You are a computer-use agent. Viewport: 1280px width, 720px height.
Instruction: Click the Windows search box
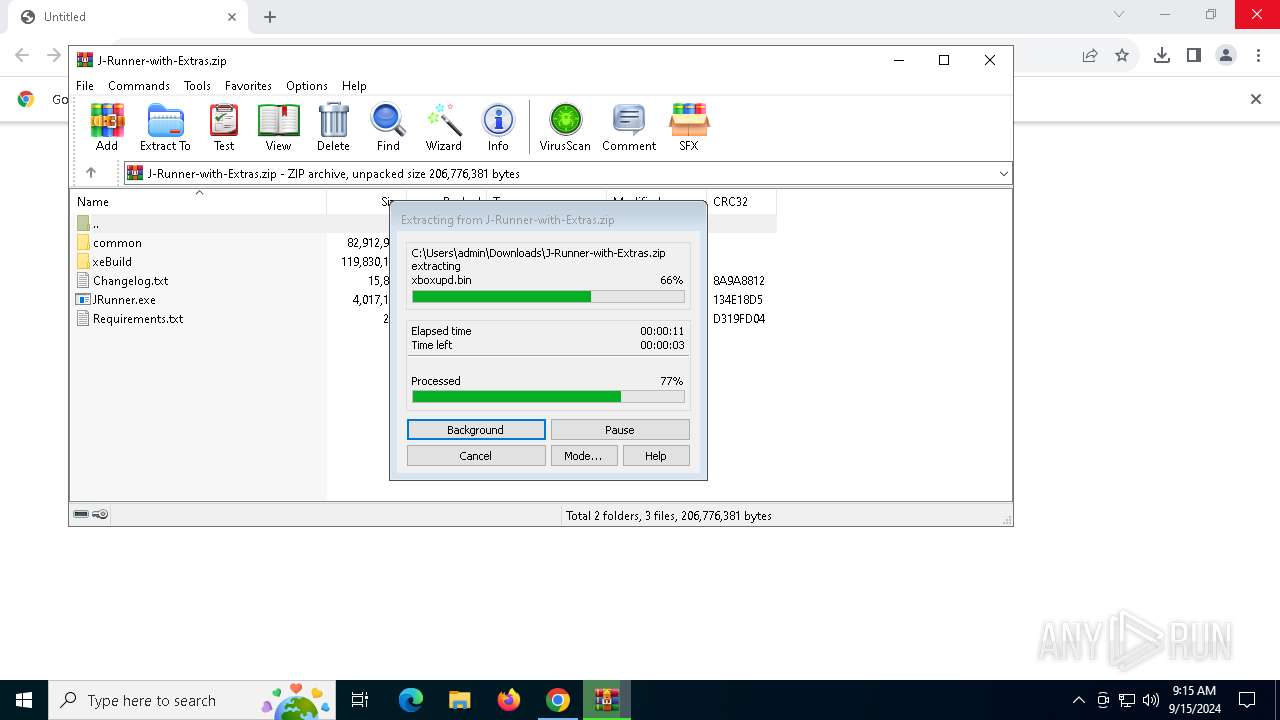193,700
